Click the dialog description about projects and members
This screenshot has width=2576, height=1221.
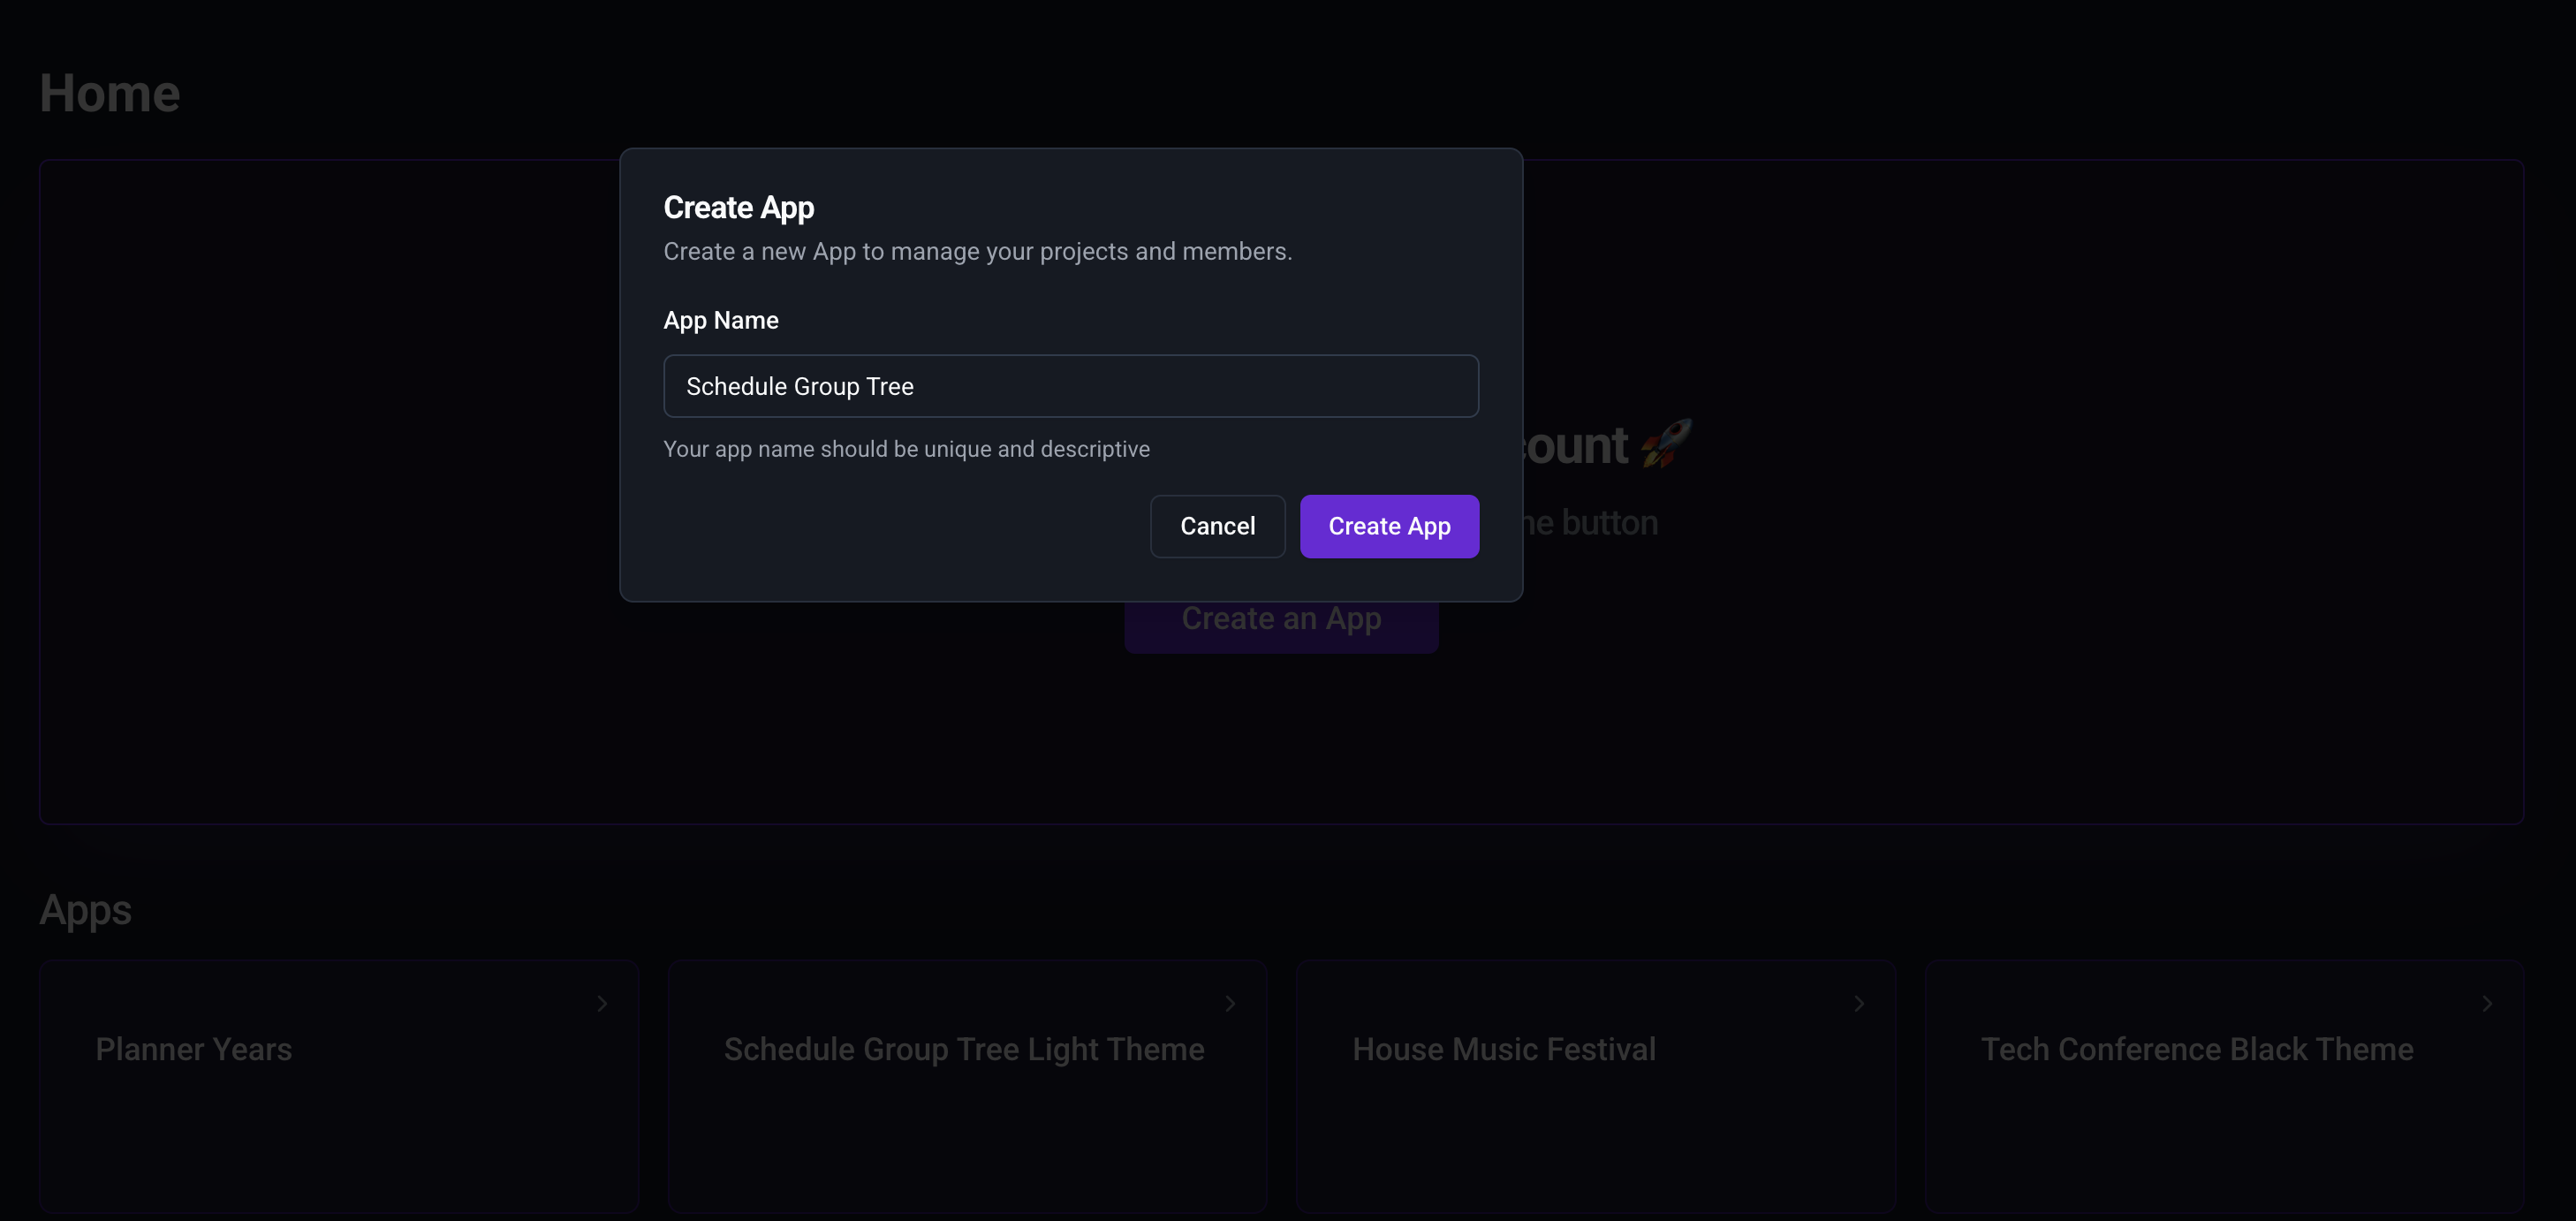[977, 251]
